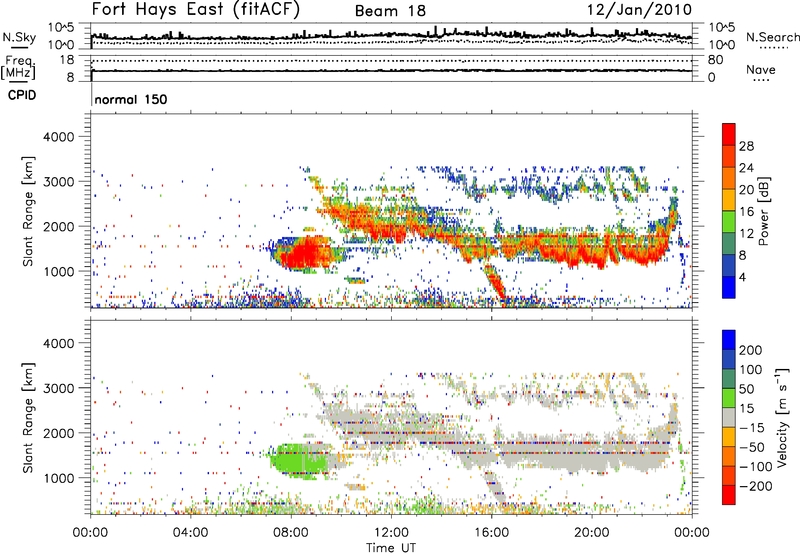Click the '80' tick on the Nave axis
The image size is (800, 554).
point(715,60)
